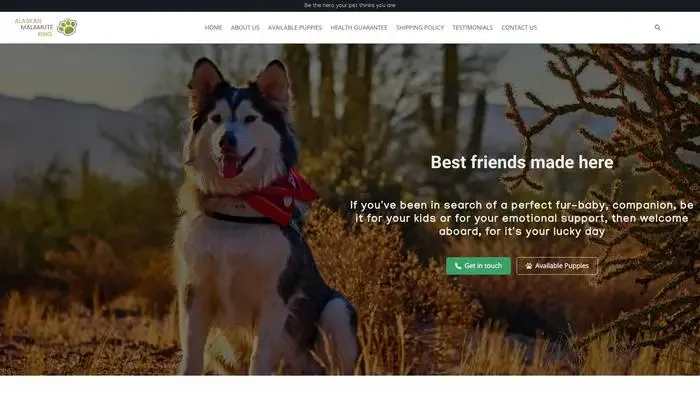Click the fur-baby companion paragraph text
This screenshot has width=700, height=394.
pos(522,218)
